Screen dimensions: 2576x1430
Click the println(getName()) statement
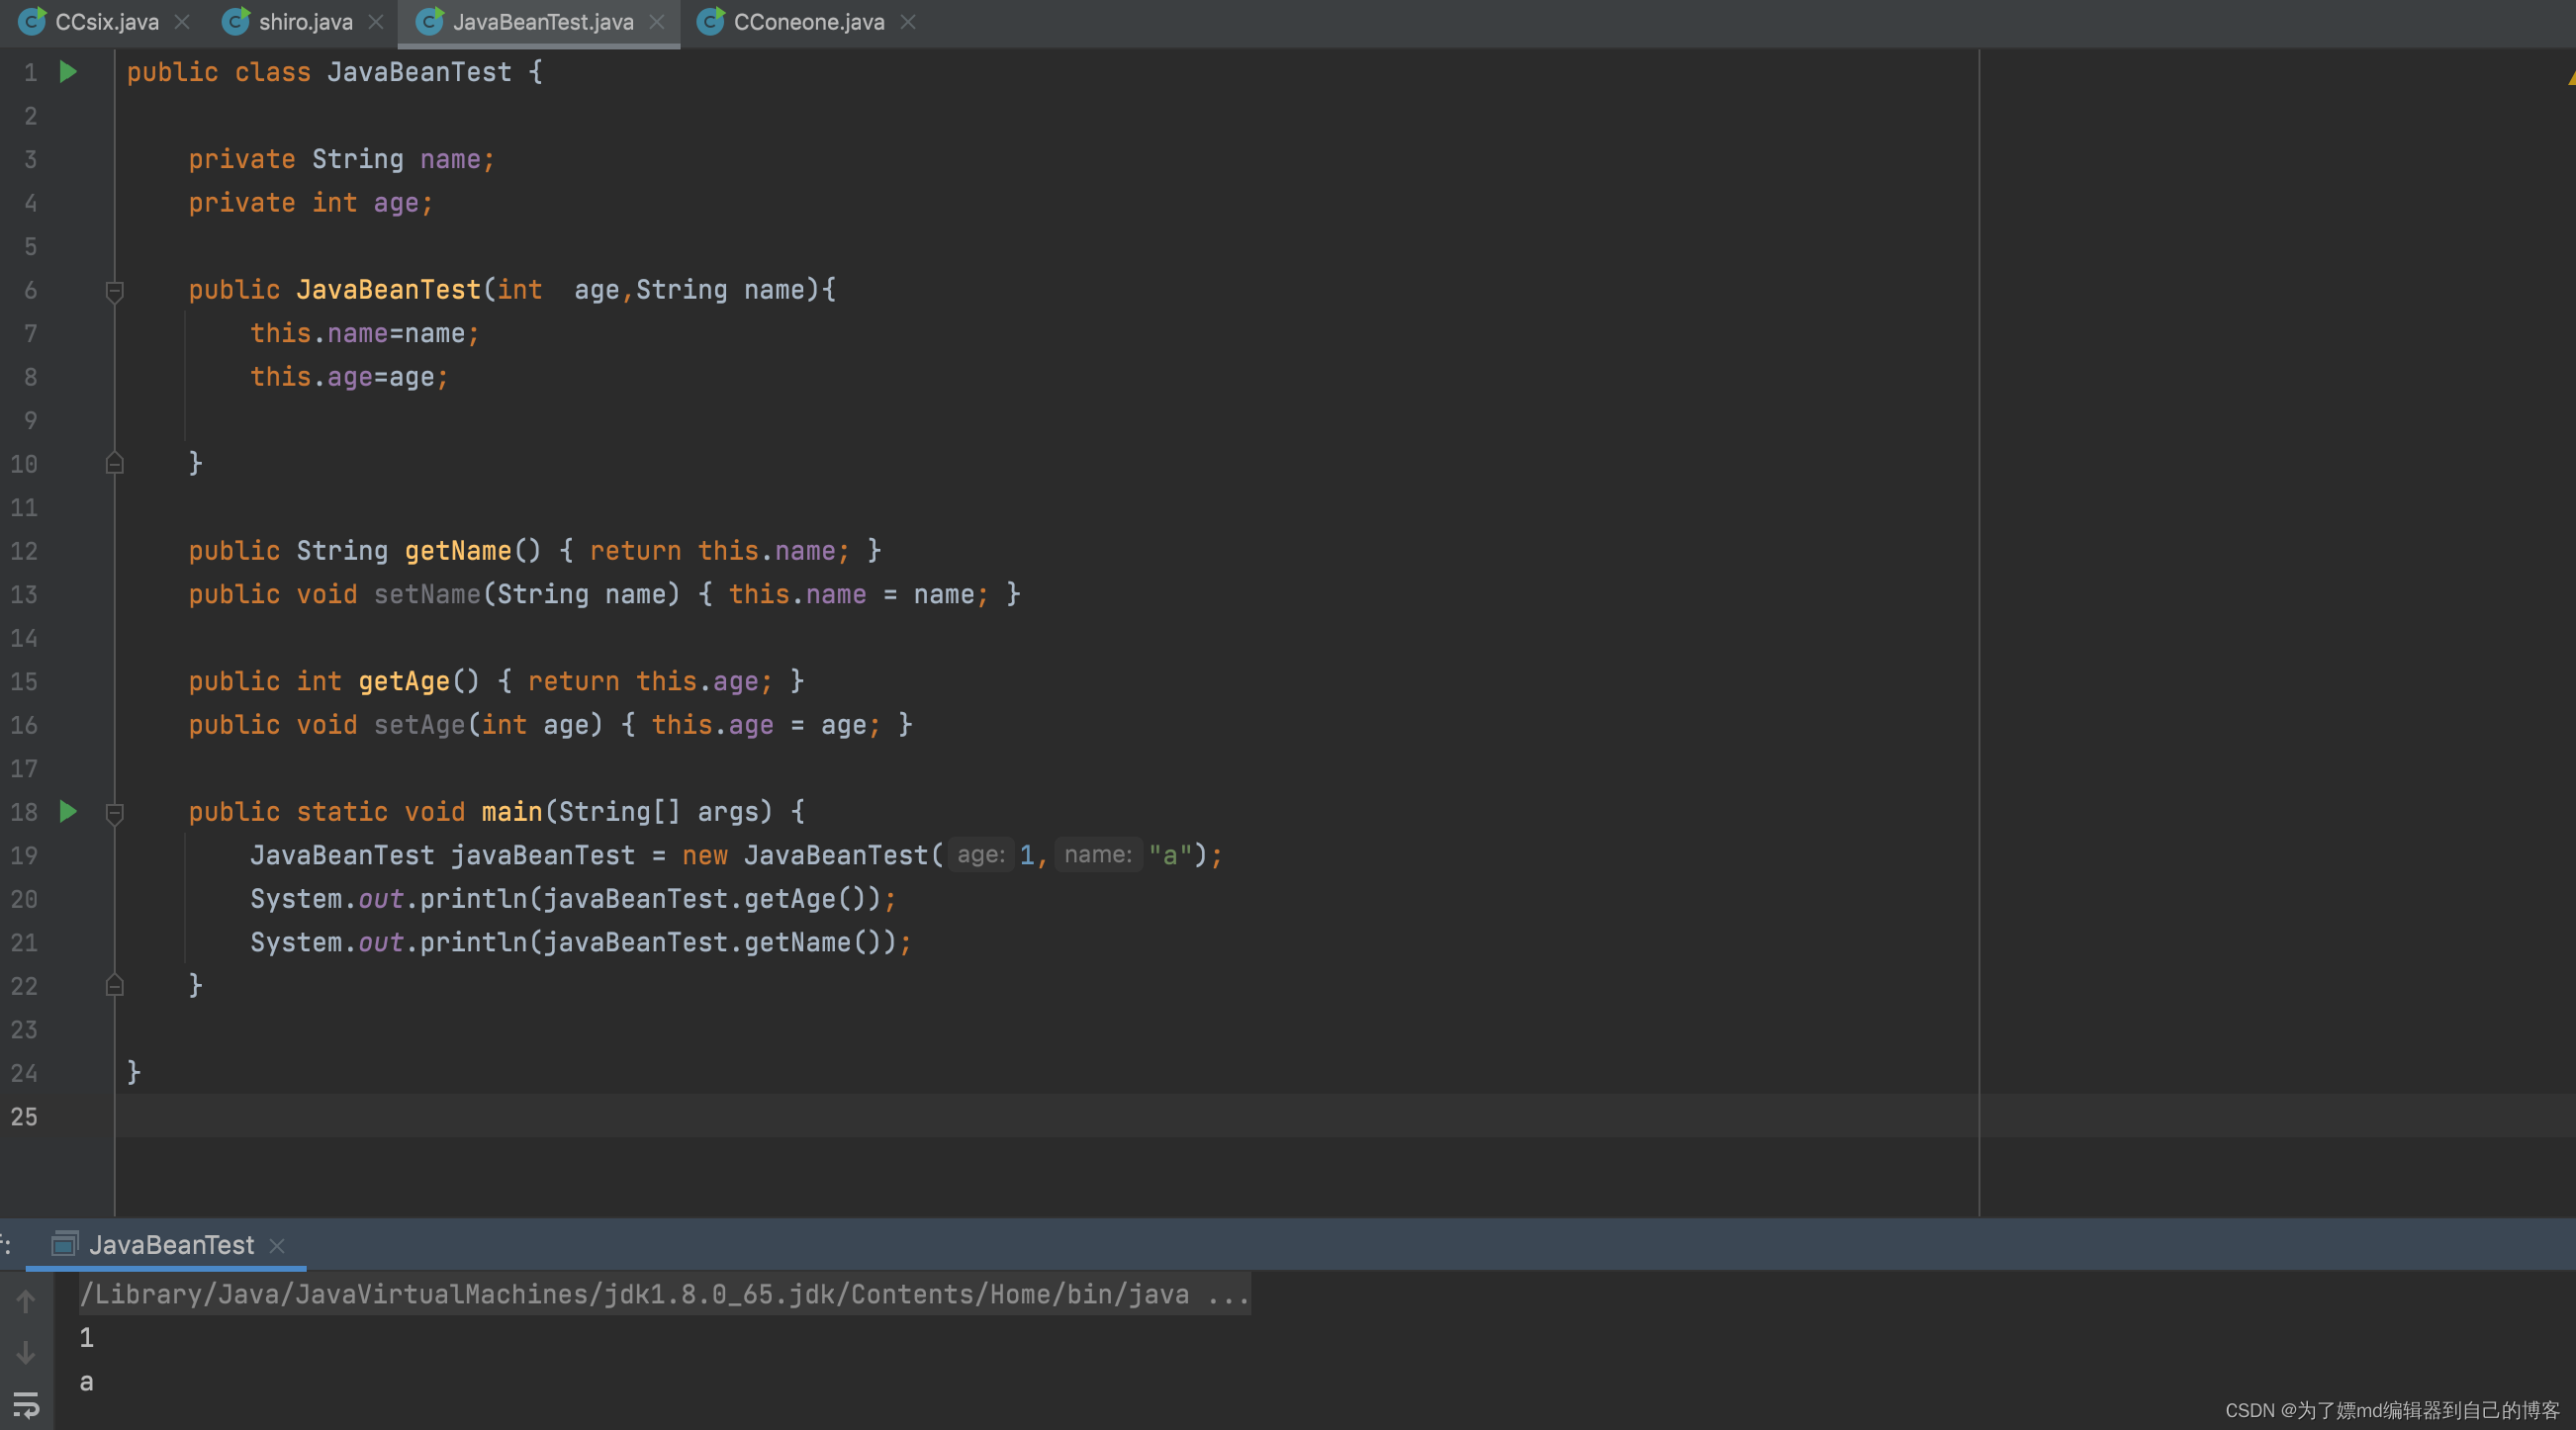click(x=581, y=942)
